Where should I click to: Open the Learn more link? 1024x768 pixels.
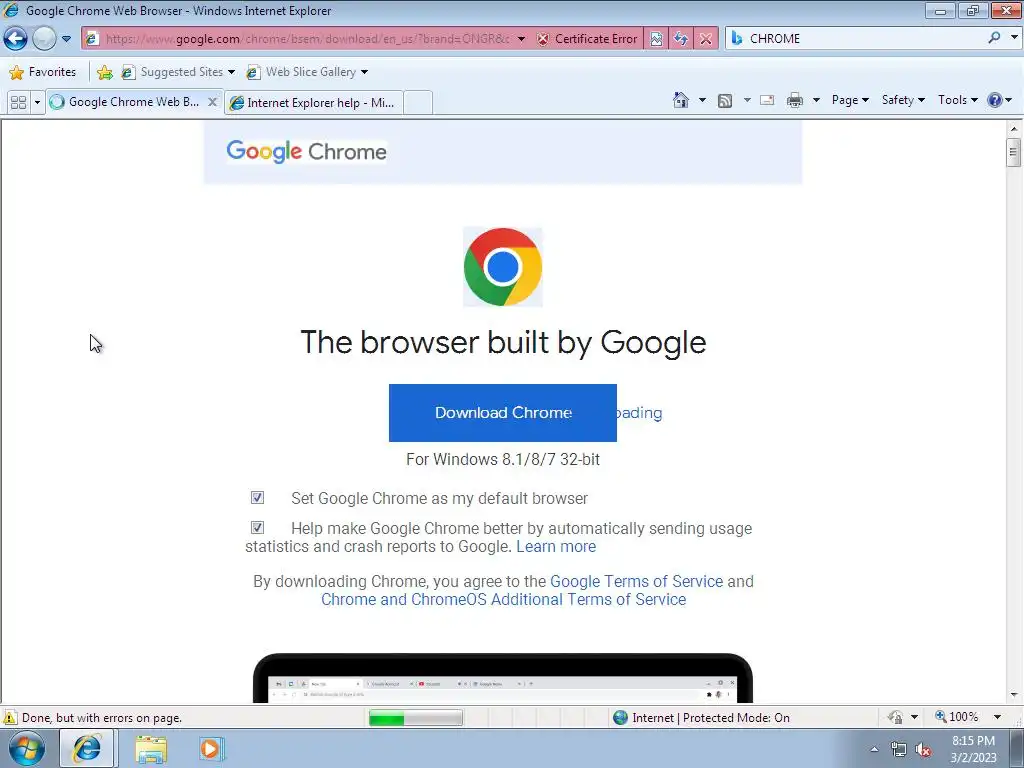556,547
